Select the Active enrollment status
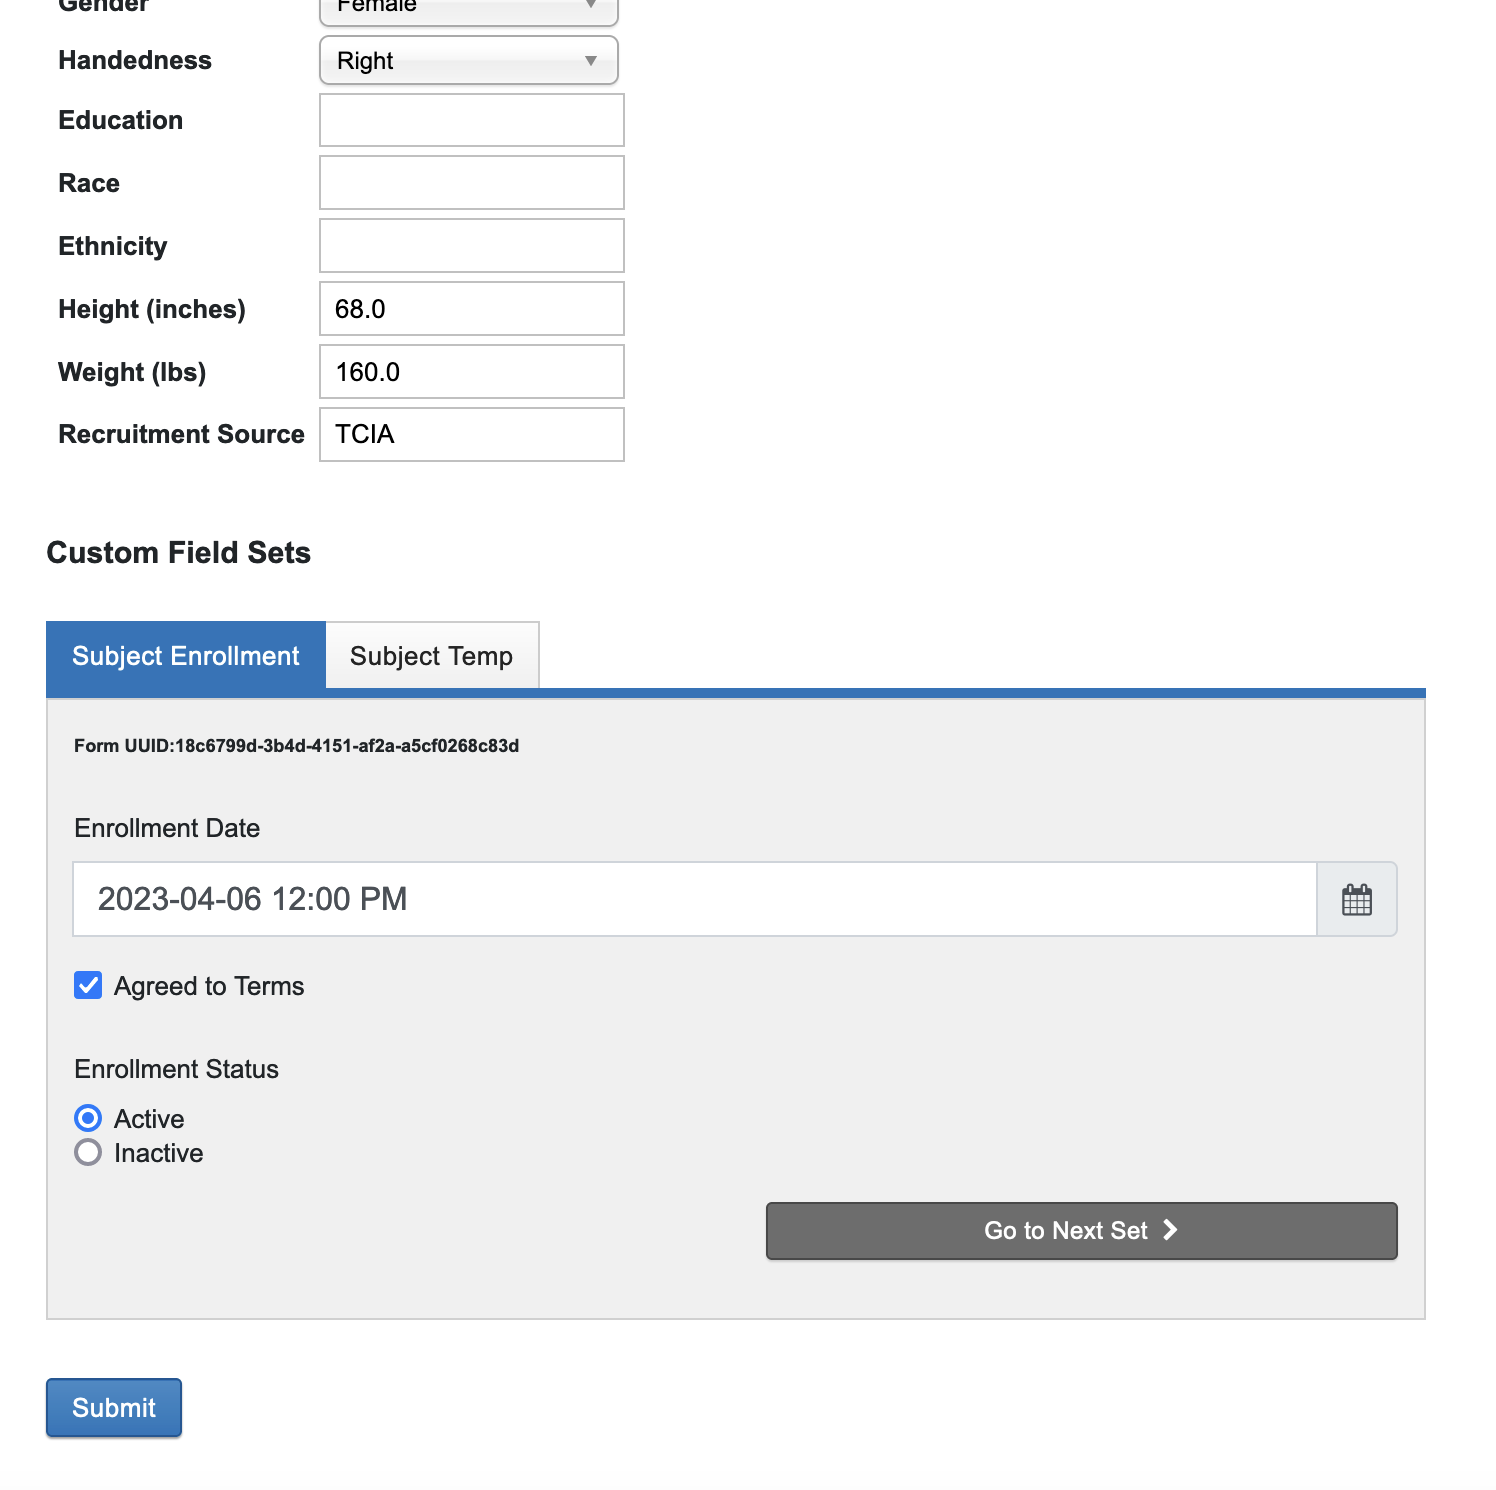This screenshot has width=1496, height=1490. click(x=88, y=1118)
